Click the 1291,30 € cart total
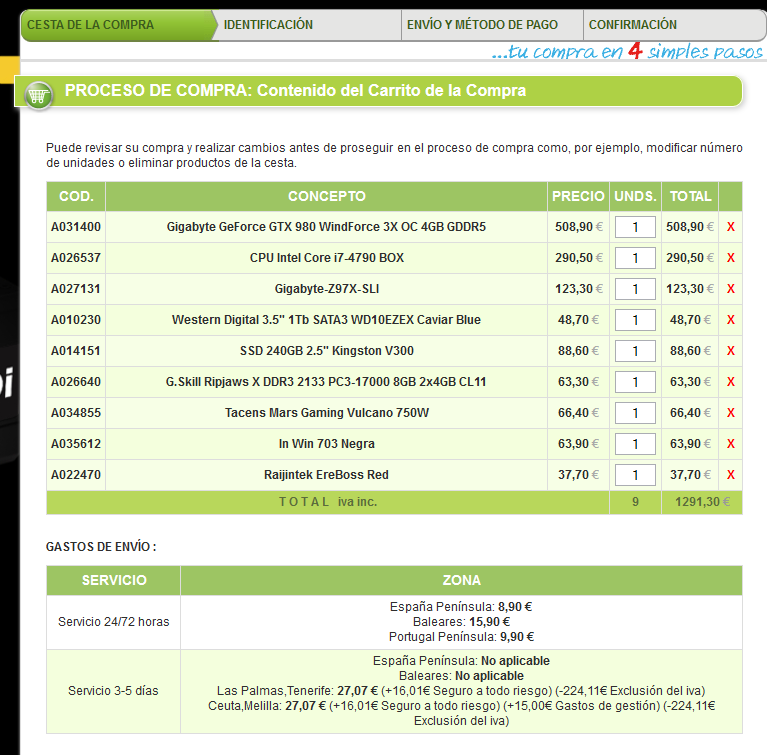767x755 pixels. [702, 502]
